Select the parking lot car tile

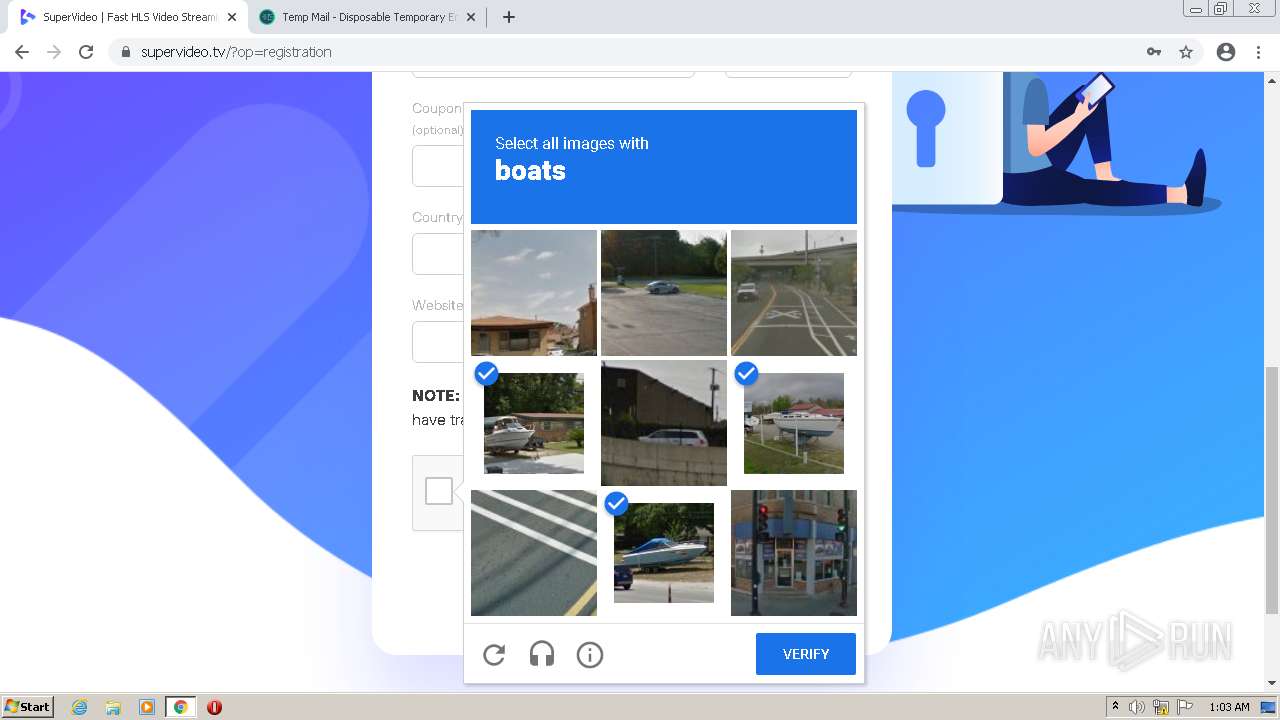click(664, 293)
